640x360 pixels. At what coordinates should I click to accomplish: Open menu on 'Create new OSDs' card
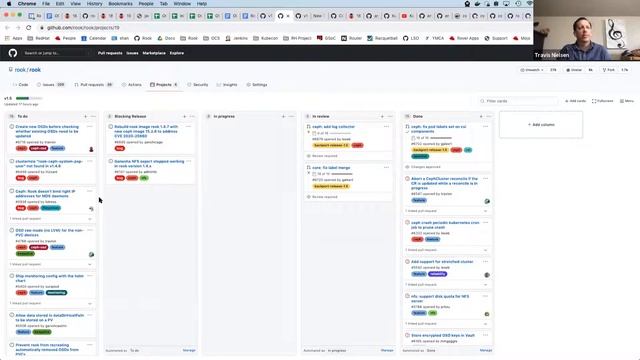click(x=89, y=127)
